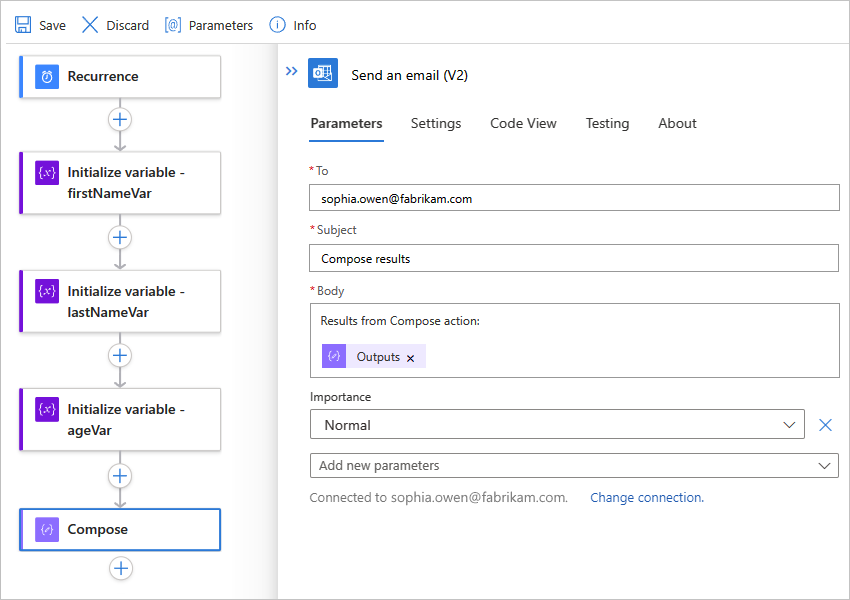The image size is (850, 600).
Task: Remove the Outputs token from Body
Action: click(x=410, y=358)
